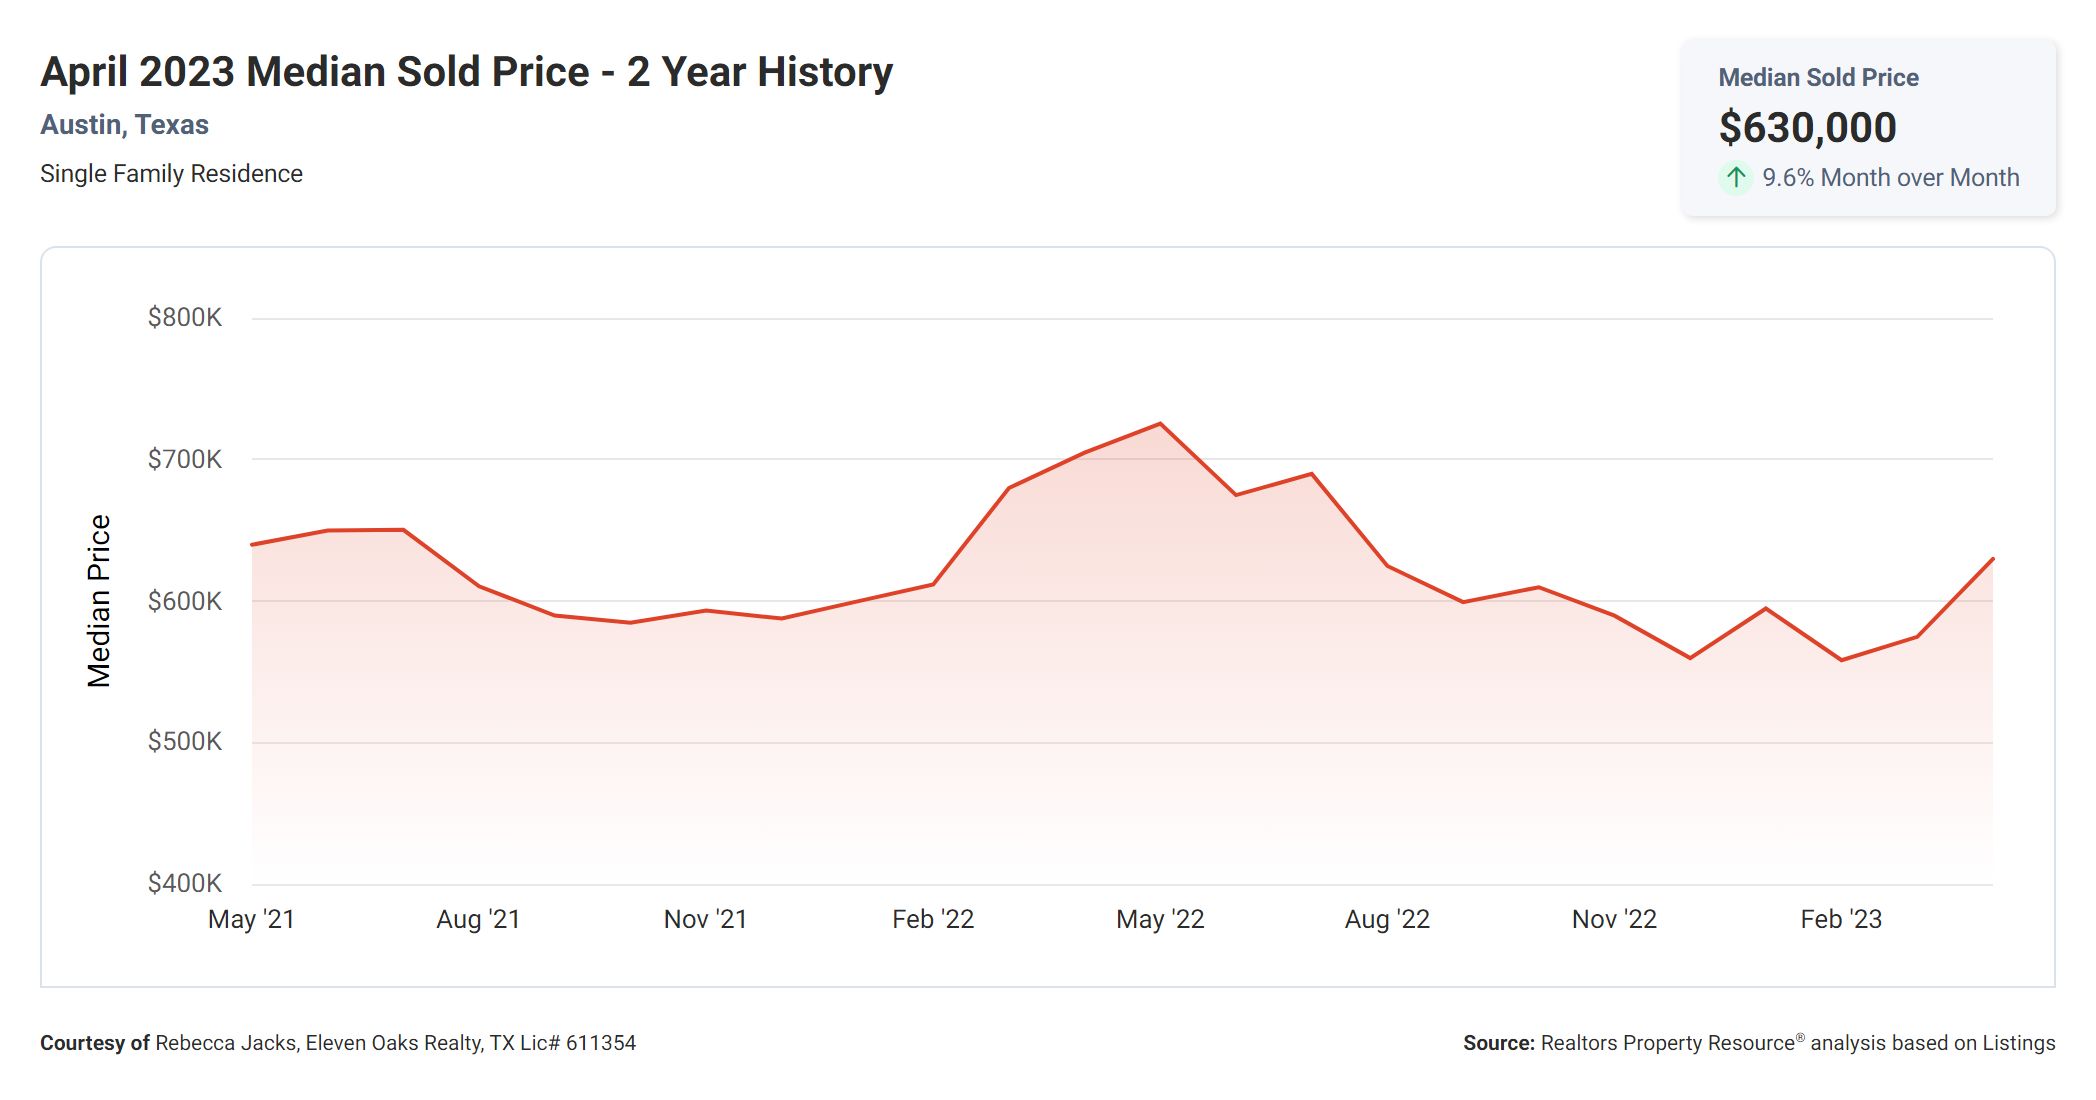Click the green up-arrow month-over-month icon
Viewport: 2096px width, 1100px height.
point(1736,178)
